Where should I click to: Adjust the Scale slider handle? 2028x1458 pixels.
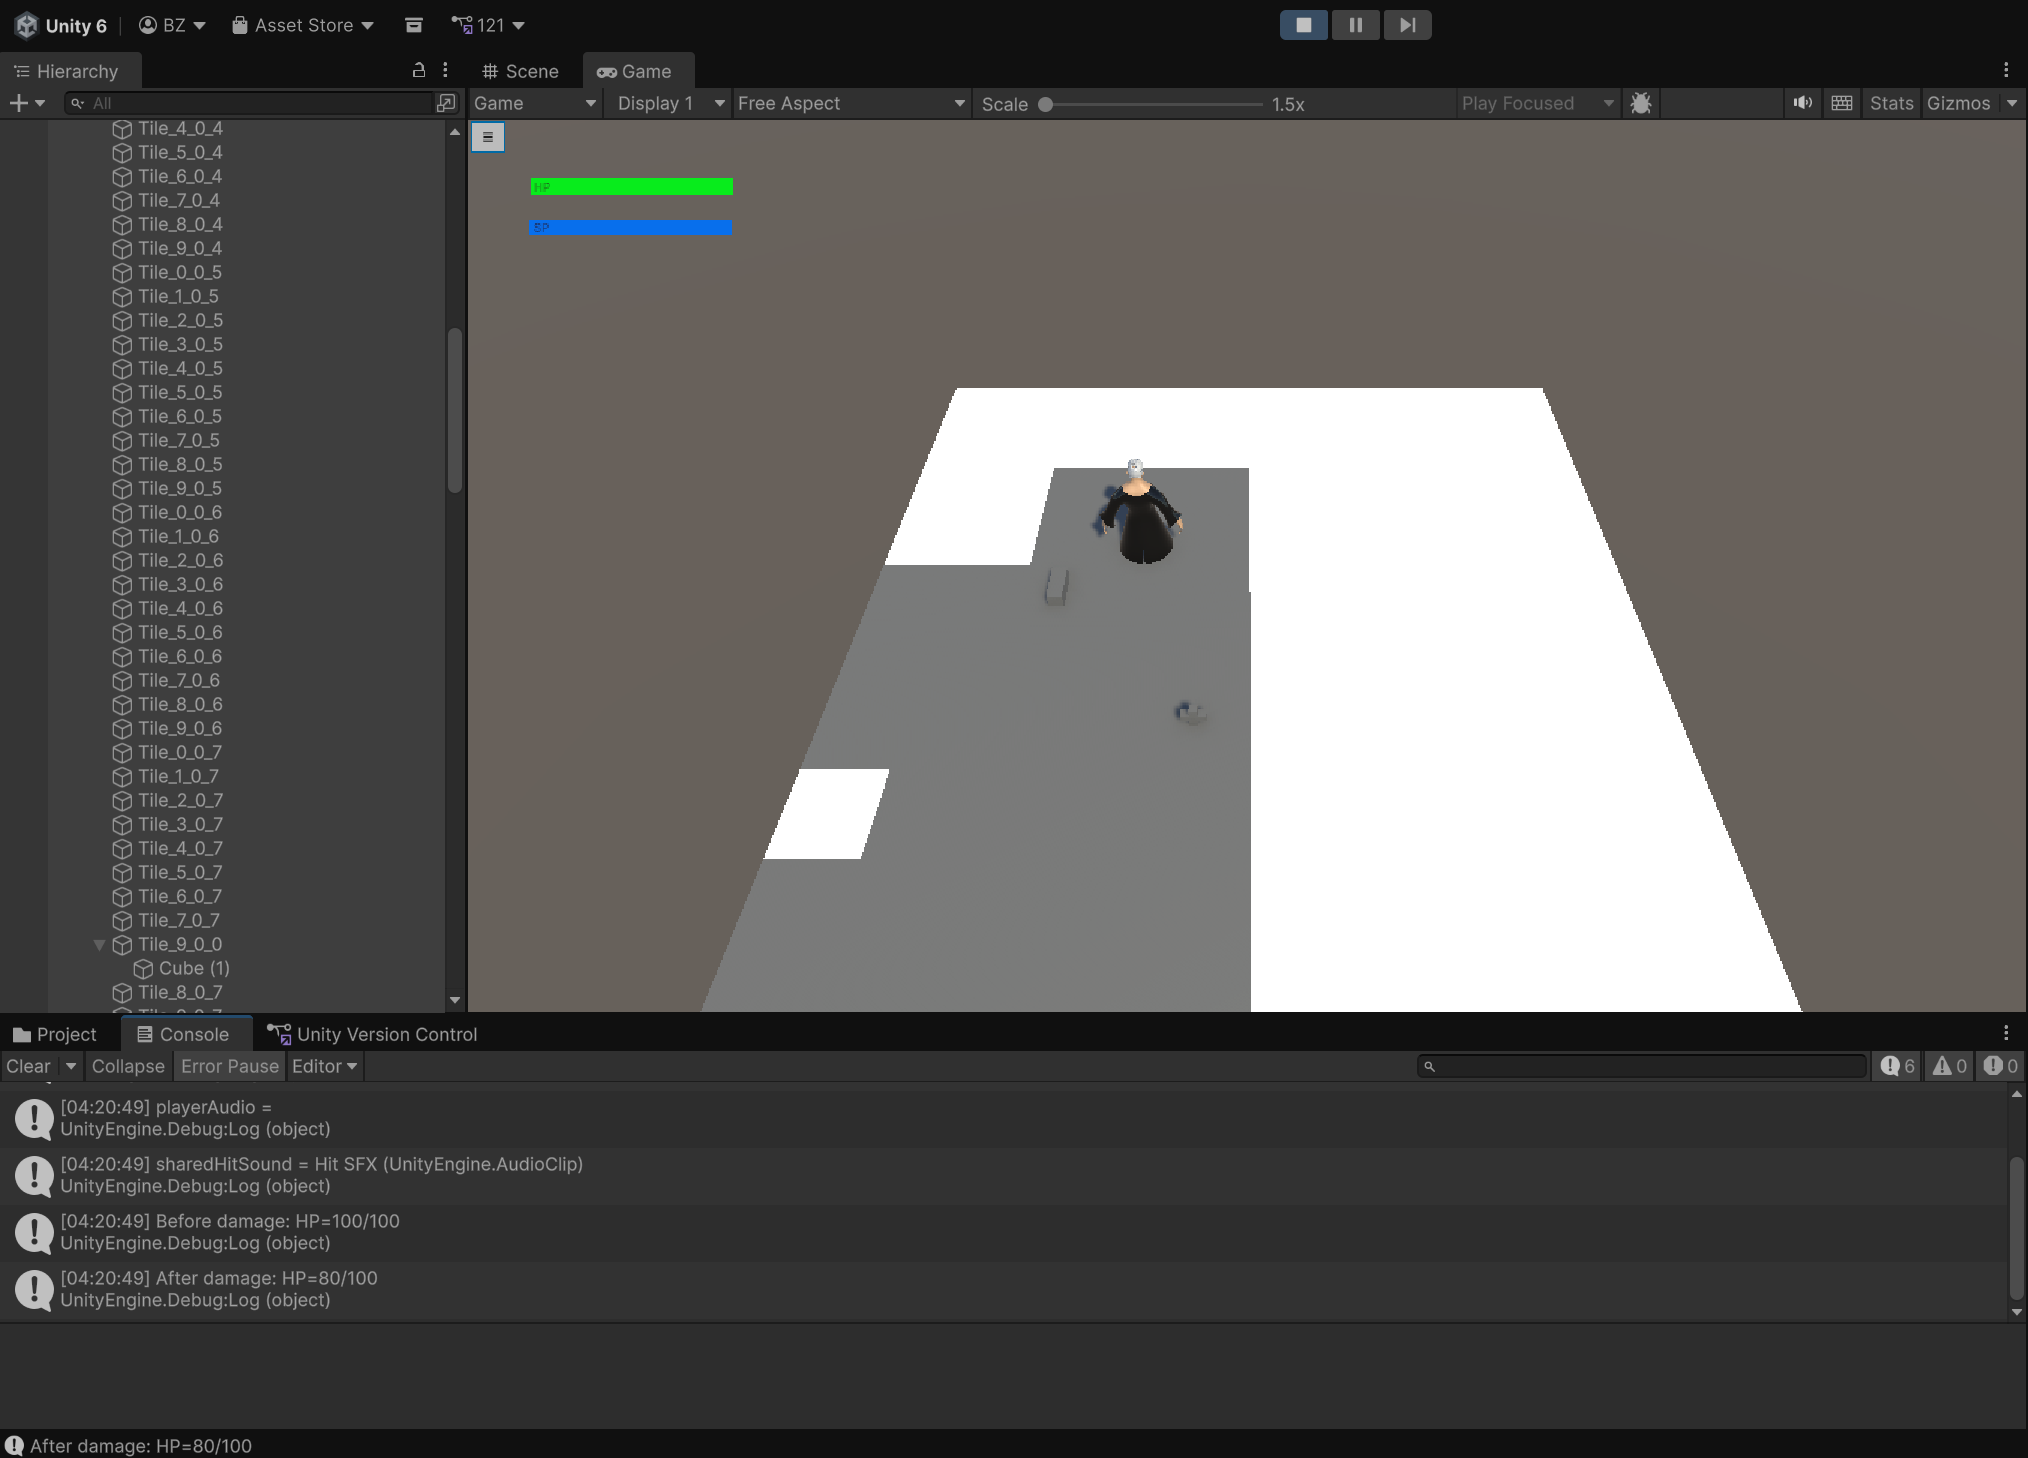(1045, 104)
